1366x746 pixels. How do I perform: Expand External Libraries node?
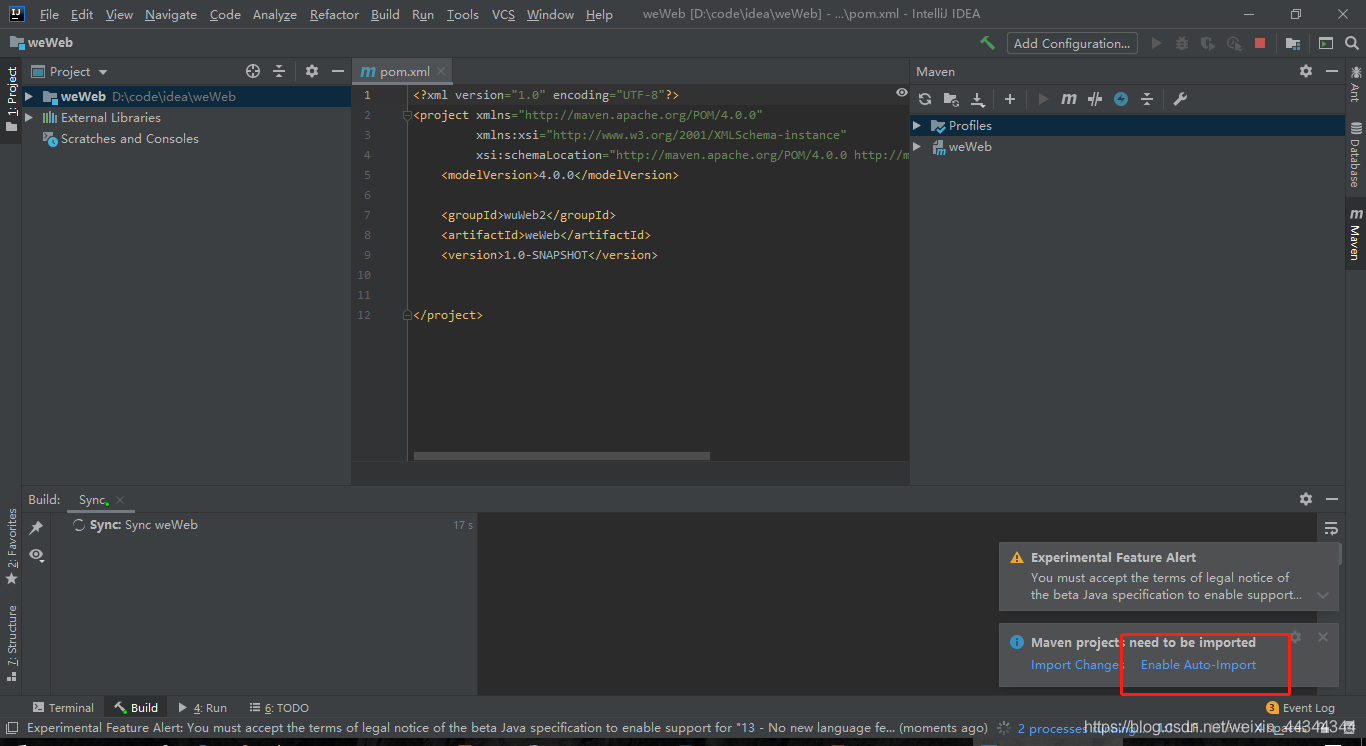point(29,118)
